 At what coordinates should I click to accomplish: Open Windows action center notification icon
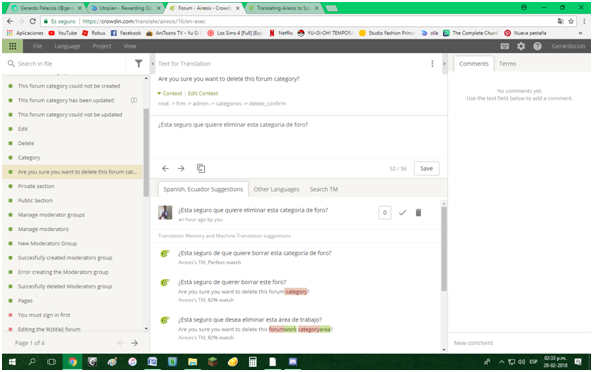pyautogui.click(x=578, y=362)
